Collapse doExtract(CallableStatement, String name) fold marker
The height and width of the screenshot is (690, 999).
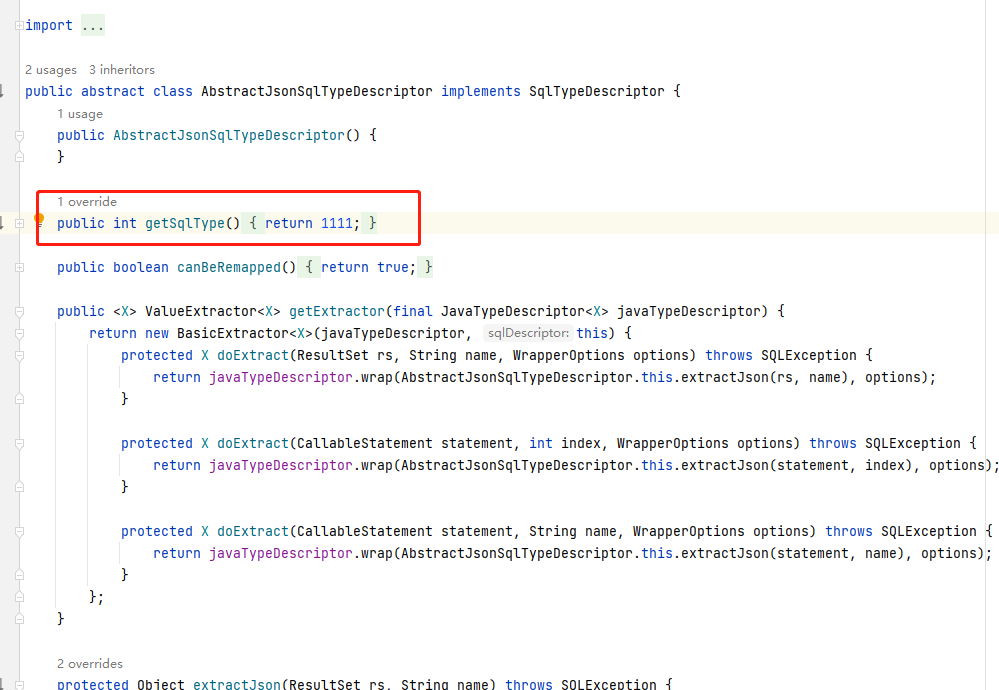coord(20,531)
